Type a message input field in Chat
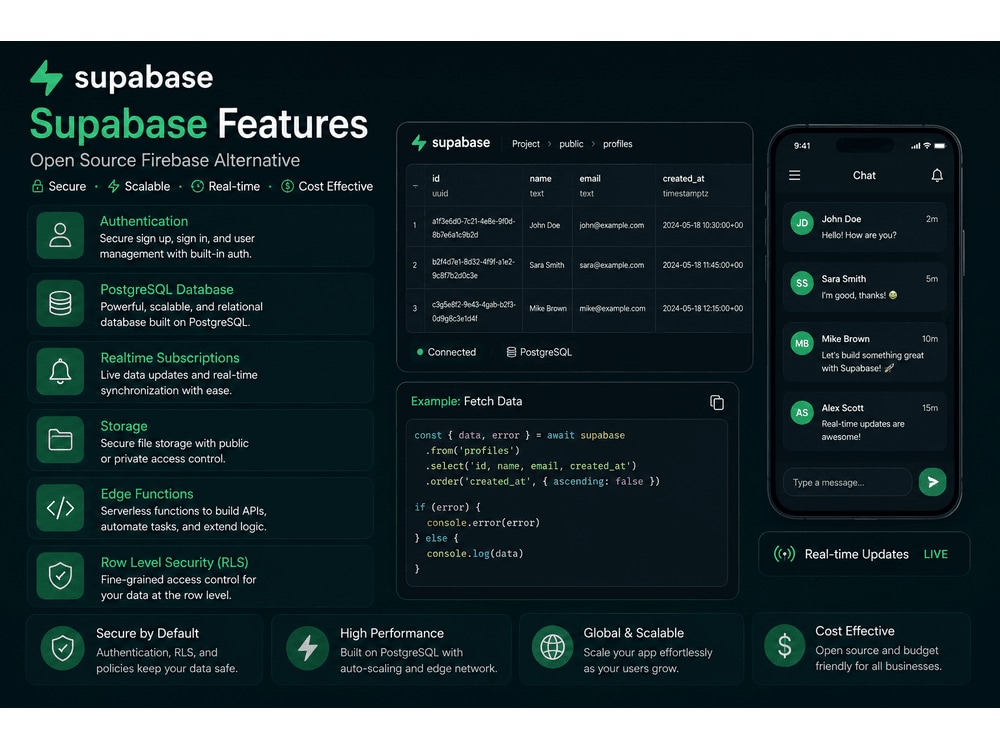Image resolution: width=1000 pixels, height=750 pixels. pyautogui.click(x=848, y=482)
